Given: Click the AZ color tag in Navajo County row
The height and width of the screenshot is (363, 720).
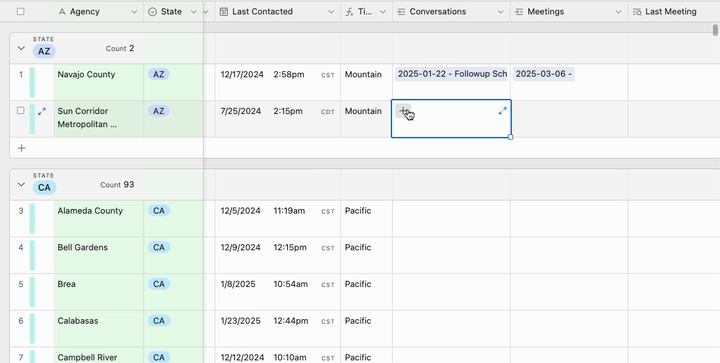Looking at the screenshot, I should point(158,74).
